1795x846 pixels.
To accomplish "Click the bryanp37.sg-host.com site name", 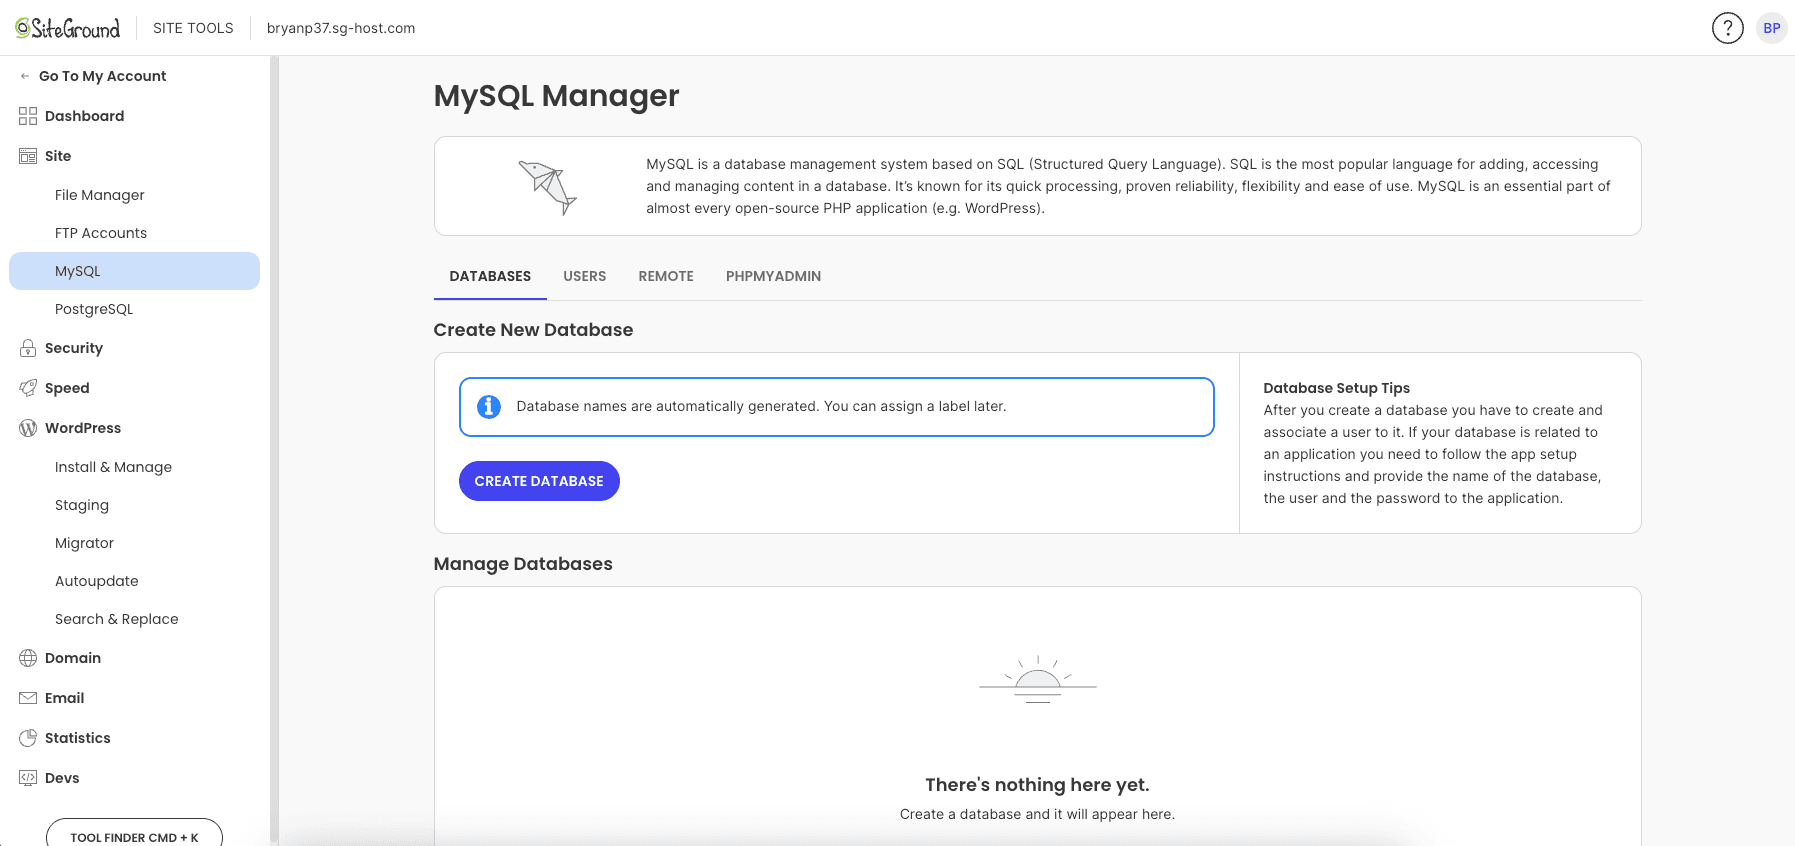I will click(341, 28).
